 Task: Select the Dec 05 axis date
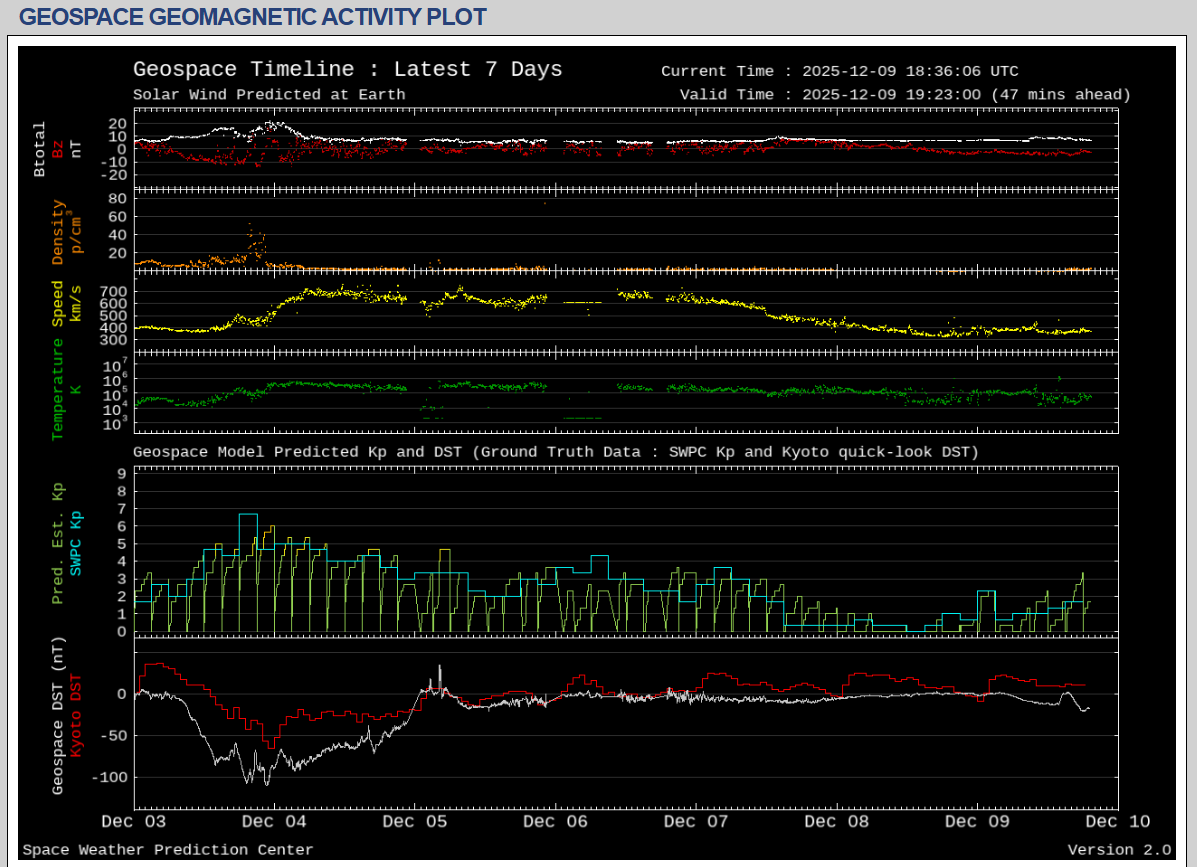(414, 822)
